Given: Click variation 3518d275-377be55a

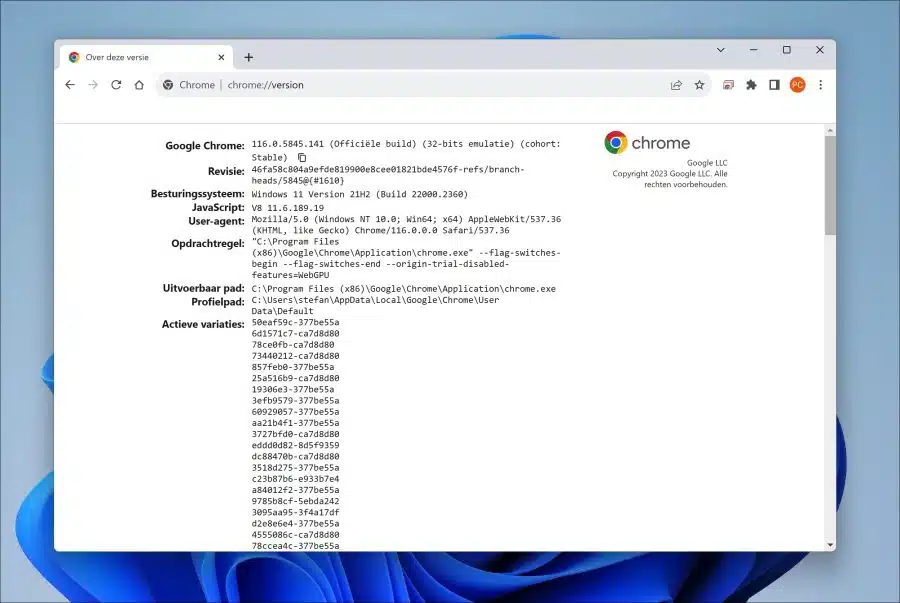Looking at the screenshot, I should click(296, 468).
